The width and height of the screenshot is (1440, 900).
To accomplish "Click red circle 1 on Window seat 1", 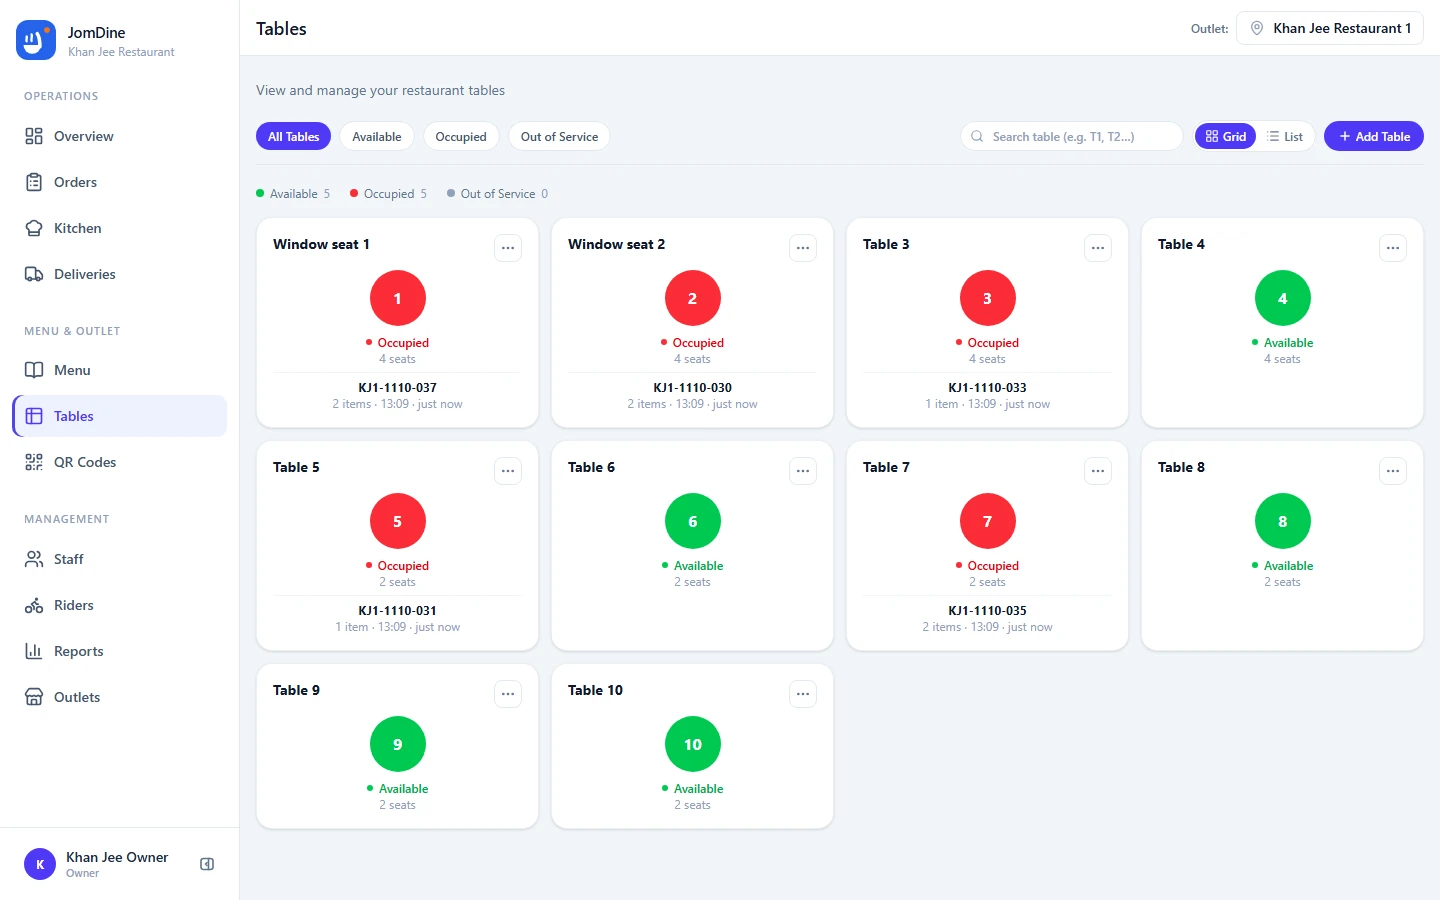I will tap(398, 298).
